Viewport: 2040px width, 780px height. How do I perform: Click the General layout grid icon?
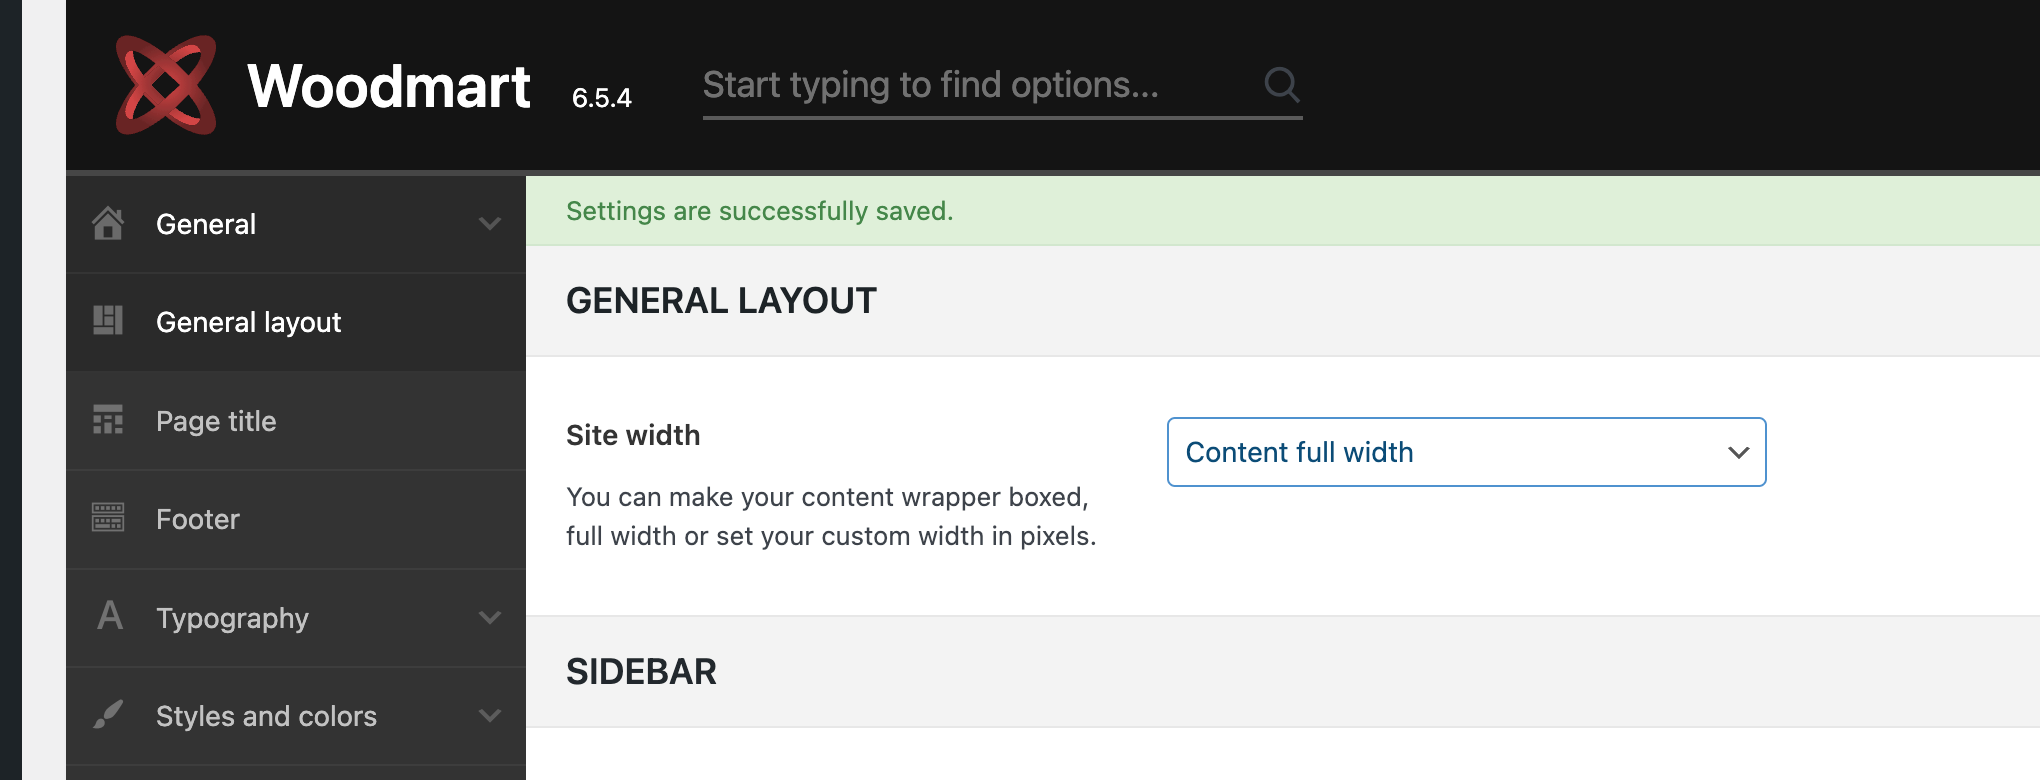tap(108, 320)
